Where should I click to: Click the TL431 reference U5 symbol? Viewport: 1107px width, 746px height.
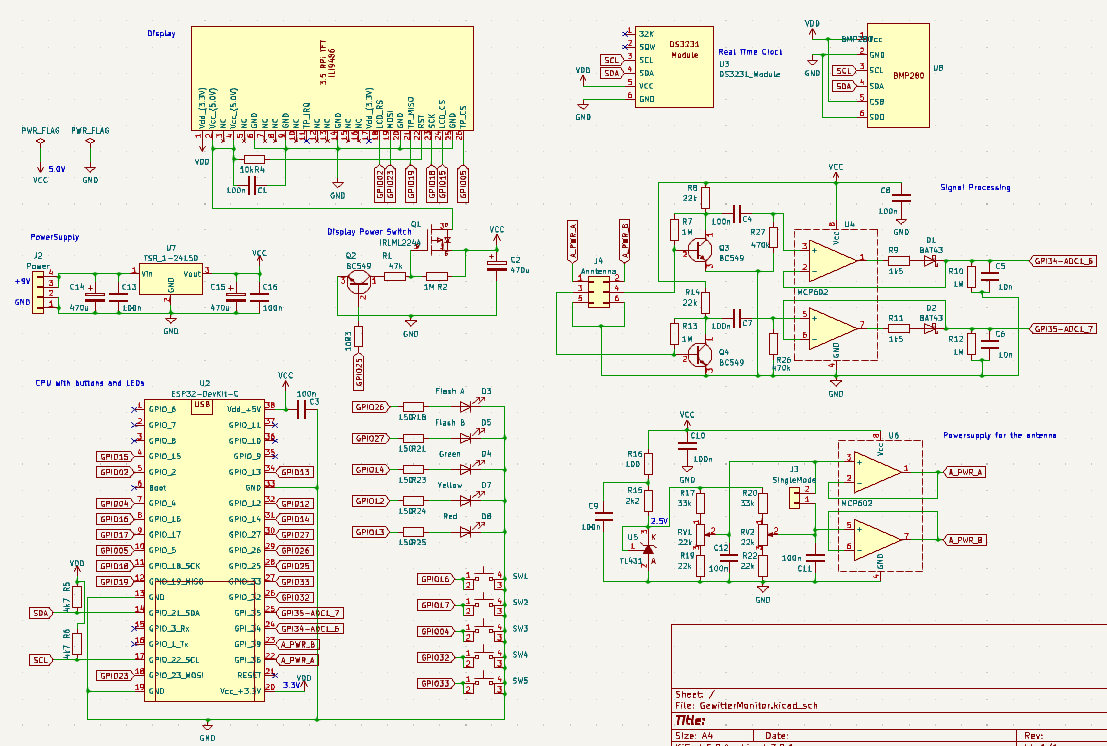(648, 547)
